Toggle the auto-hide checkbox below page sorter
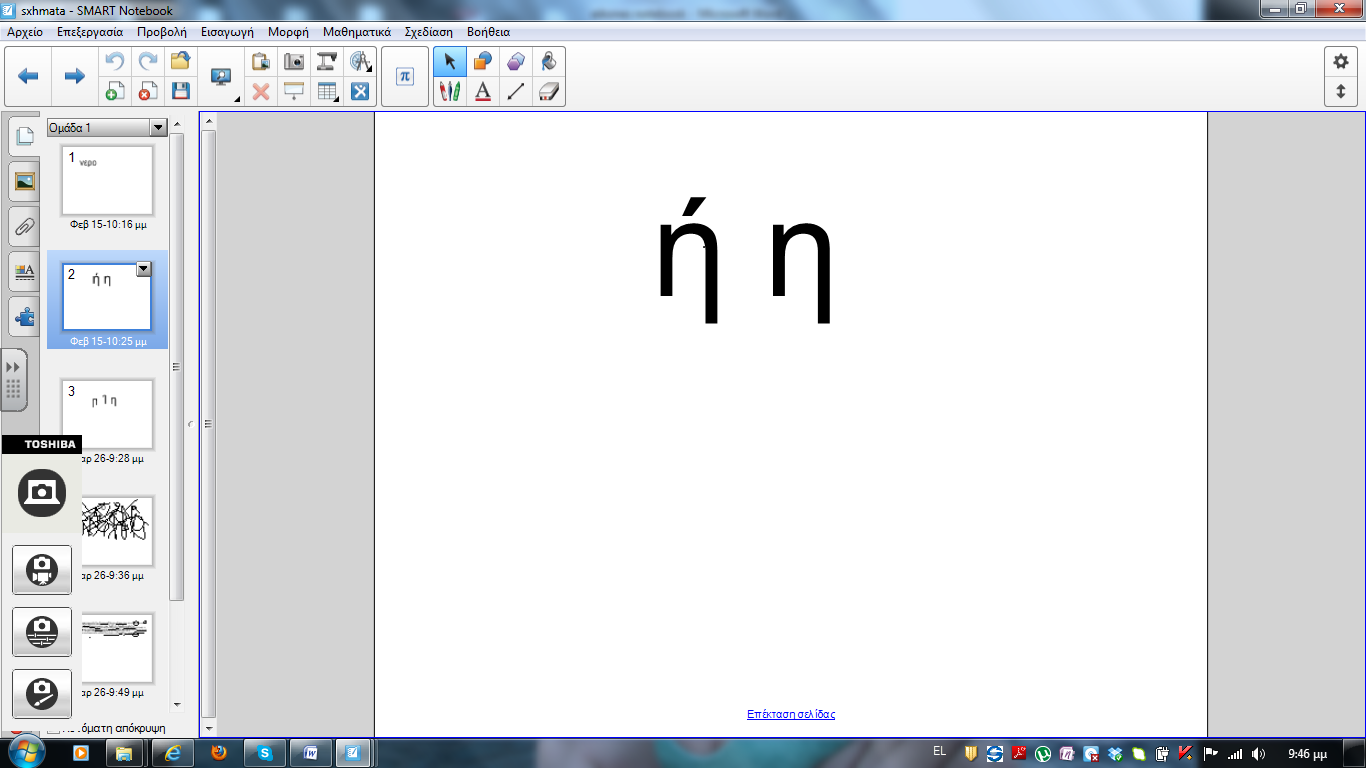This screenshot has width=1366, height=768. 53,728
